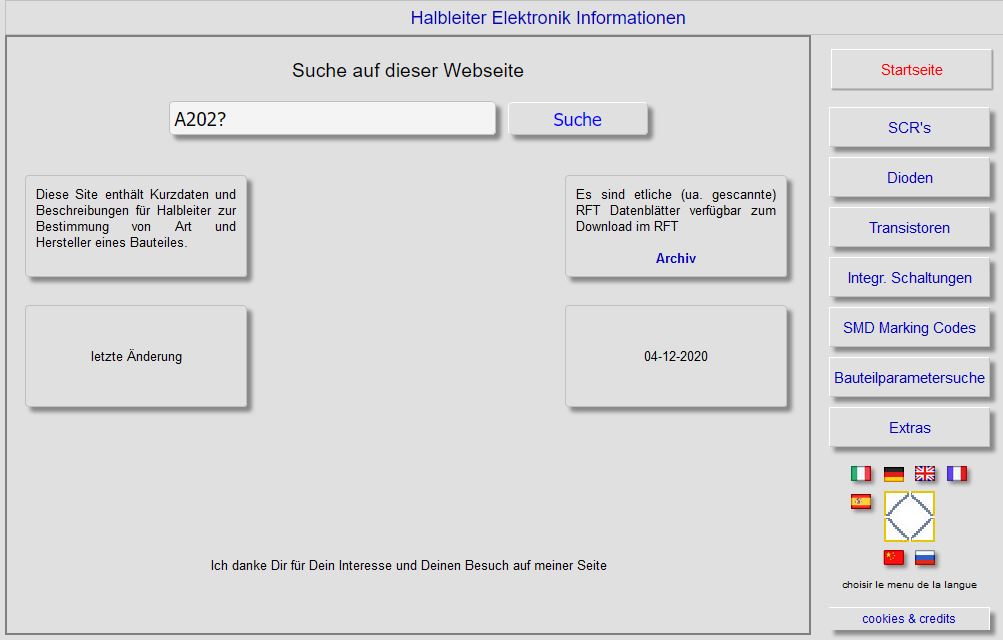
Task: Navigate to Transistoren
Action: click(909, 228)
